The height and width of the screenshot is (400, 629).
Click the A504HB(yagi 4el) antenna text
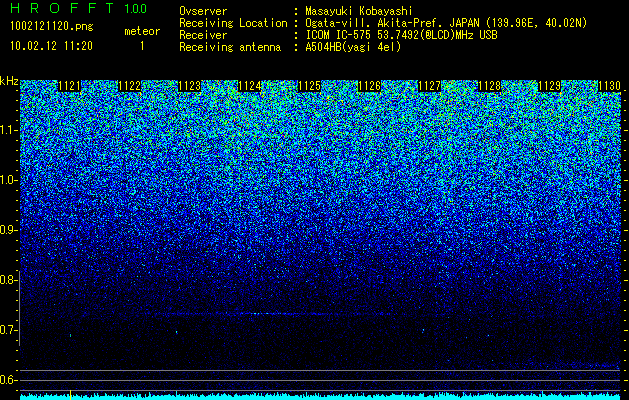[353, 47]
